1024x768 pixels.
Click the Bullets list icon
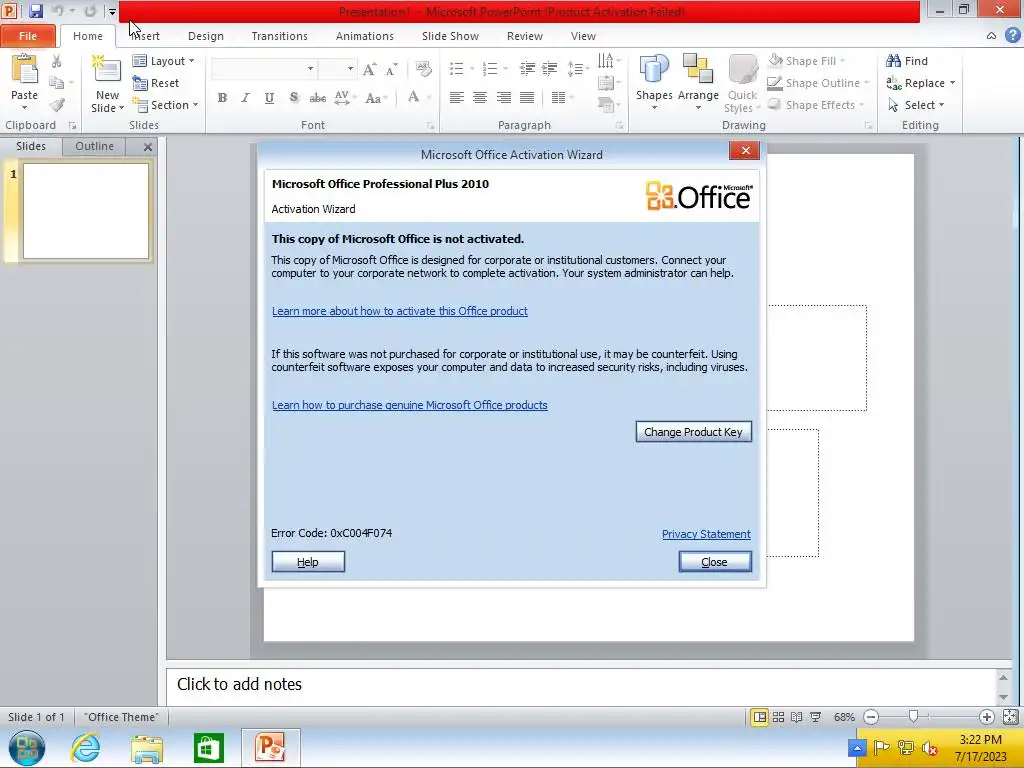click(456, 69)
